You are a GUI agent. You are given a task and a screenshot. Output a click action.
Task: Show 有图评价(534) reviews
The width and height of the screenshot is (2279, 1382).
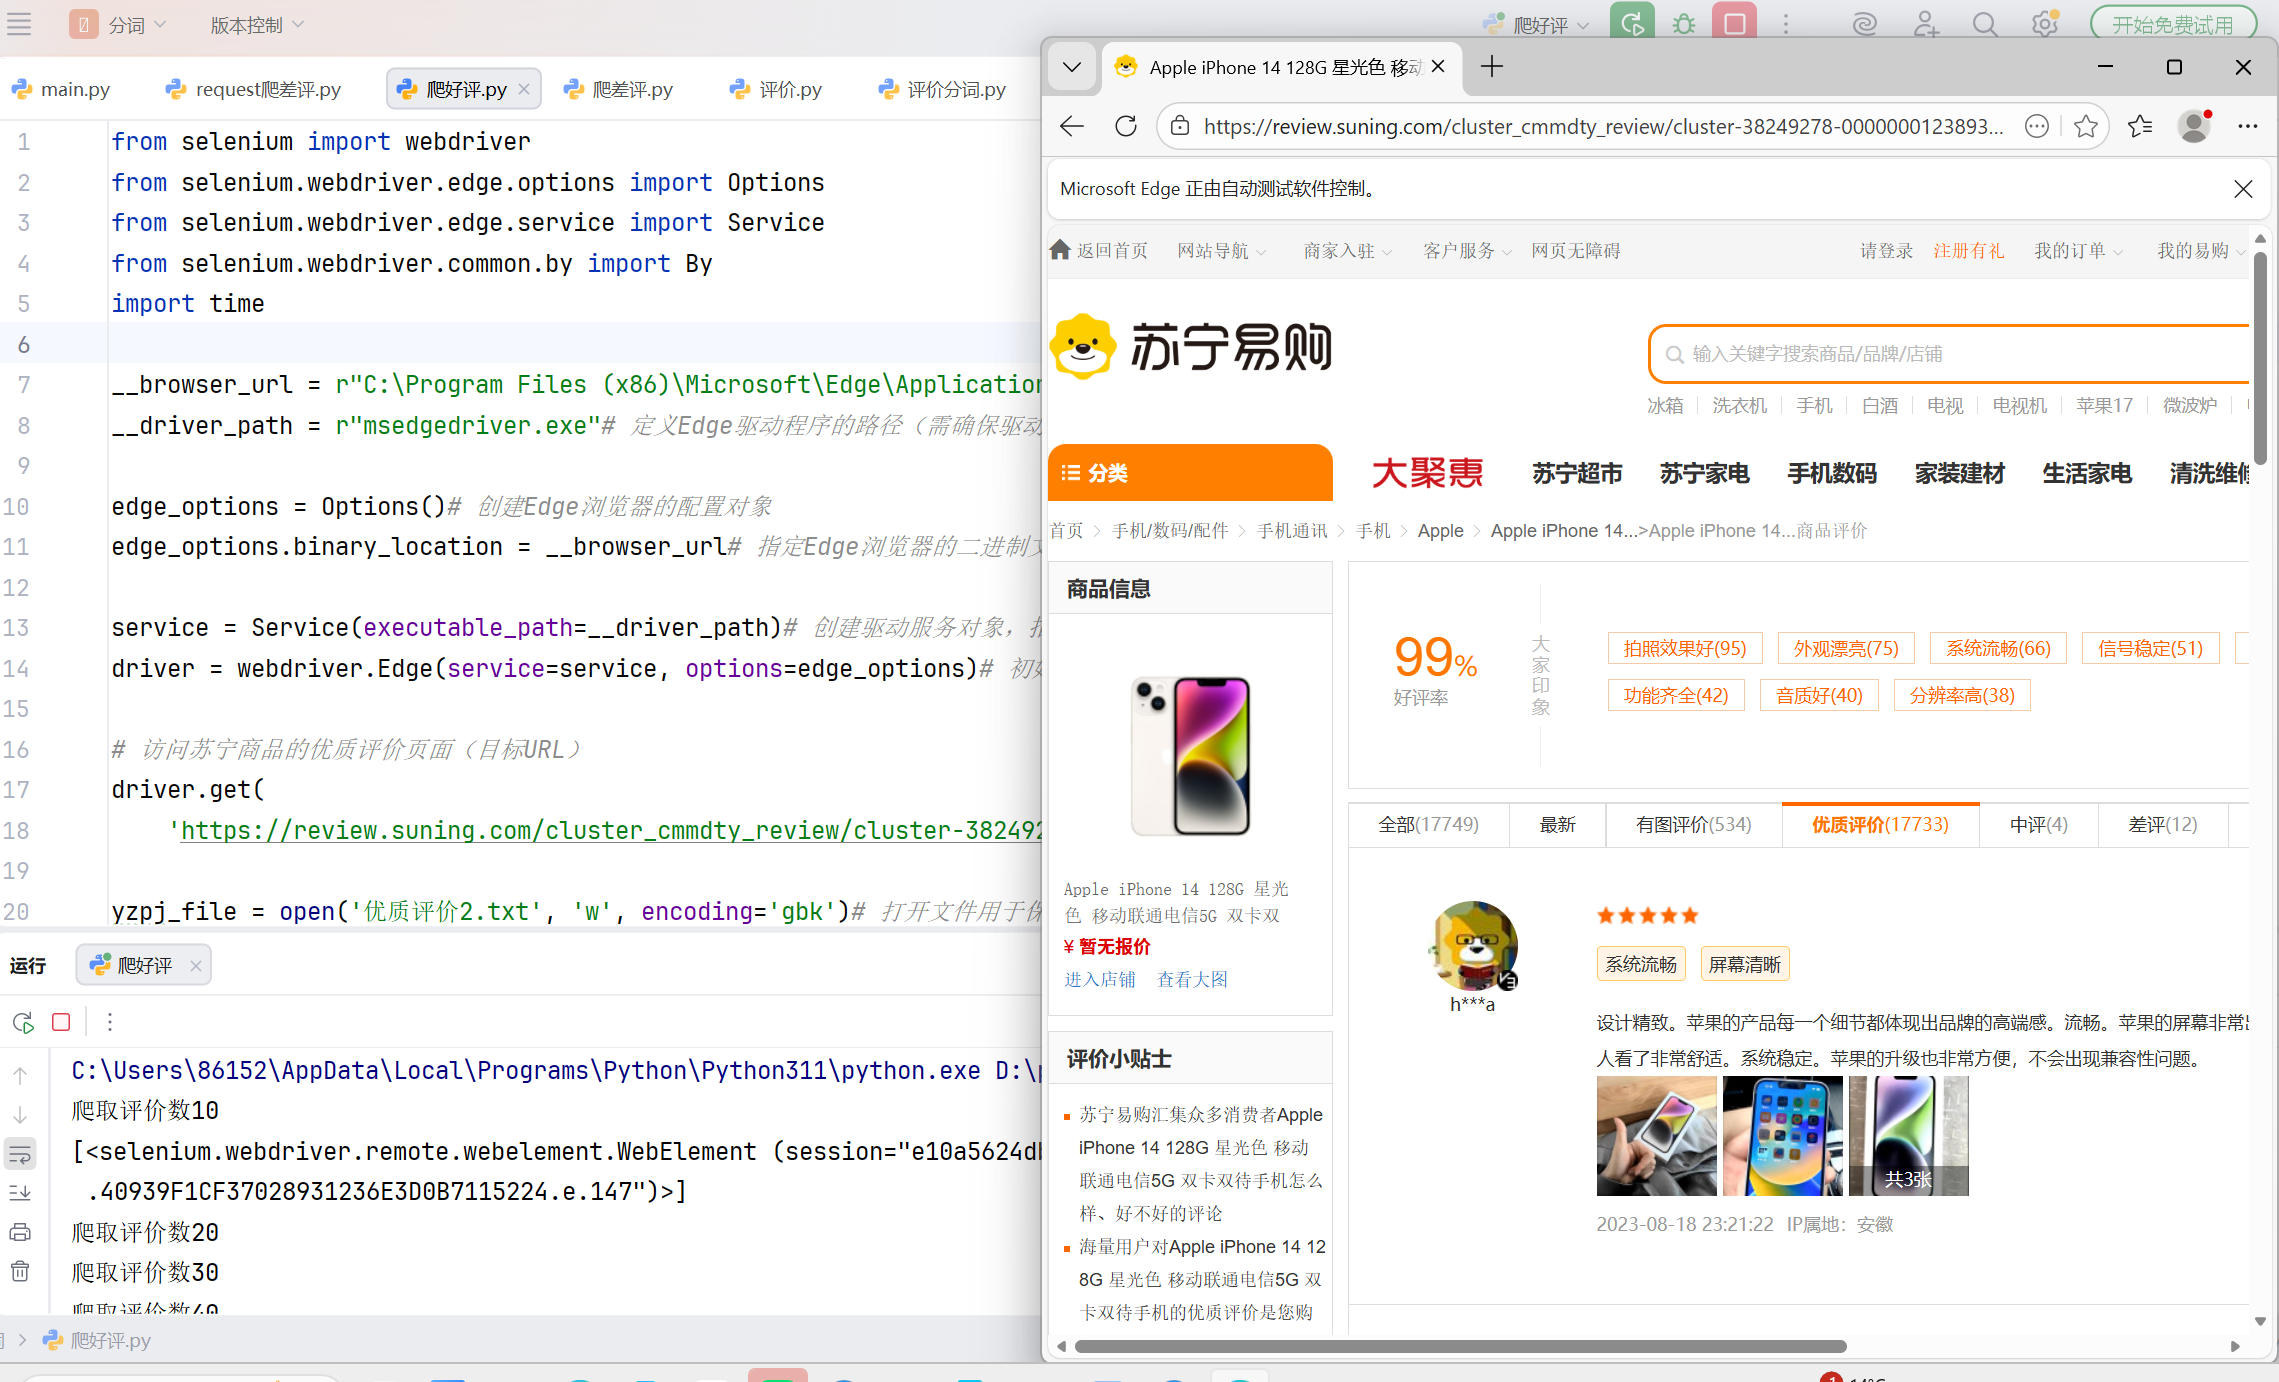tap(1694, 825)
